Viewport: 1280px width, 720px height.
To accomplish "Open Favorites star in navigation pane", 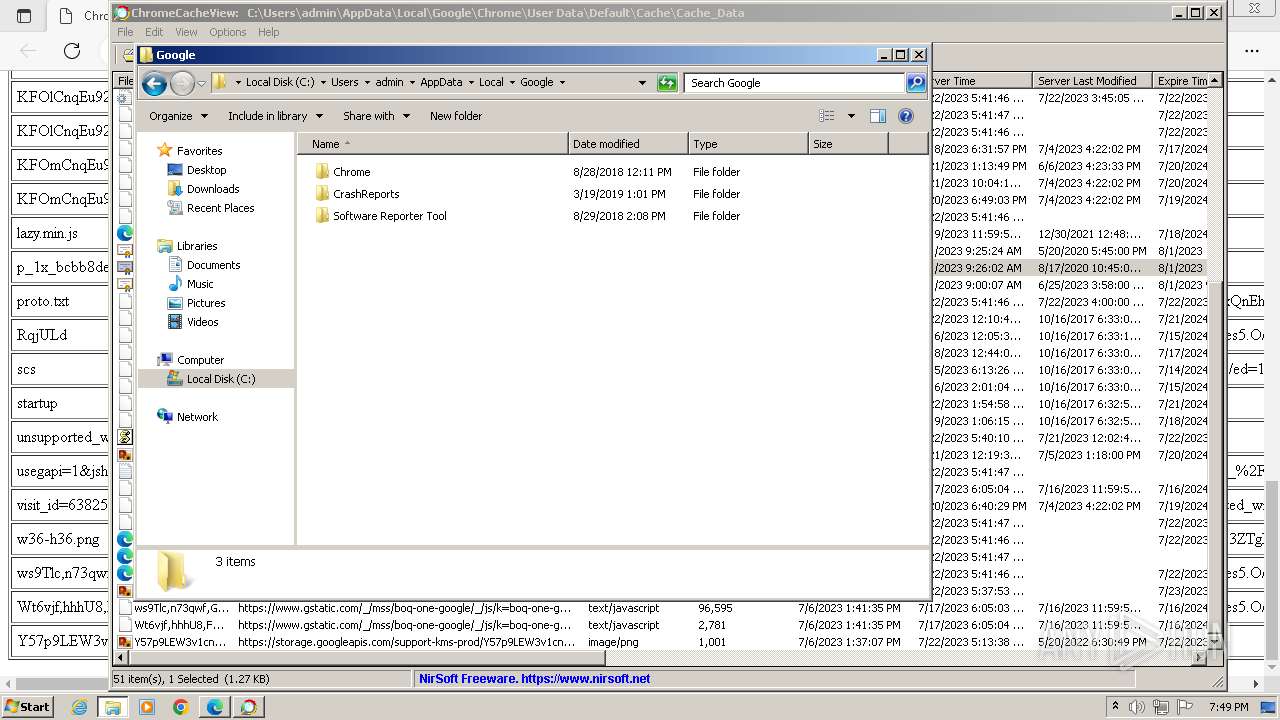I will point(165,151).
